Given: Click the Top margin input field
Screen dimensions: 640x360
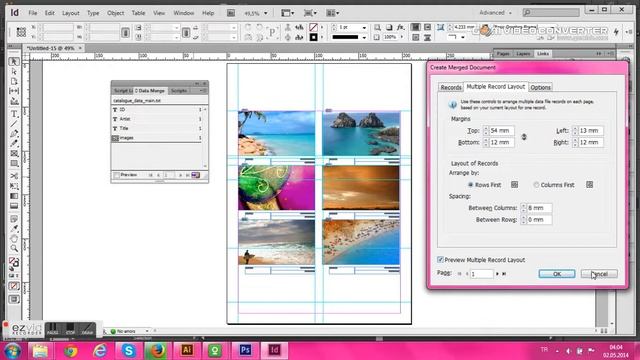Looking at the screenshot, I should pyautogui.click(x=502, y=131).
